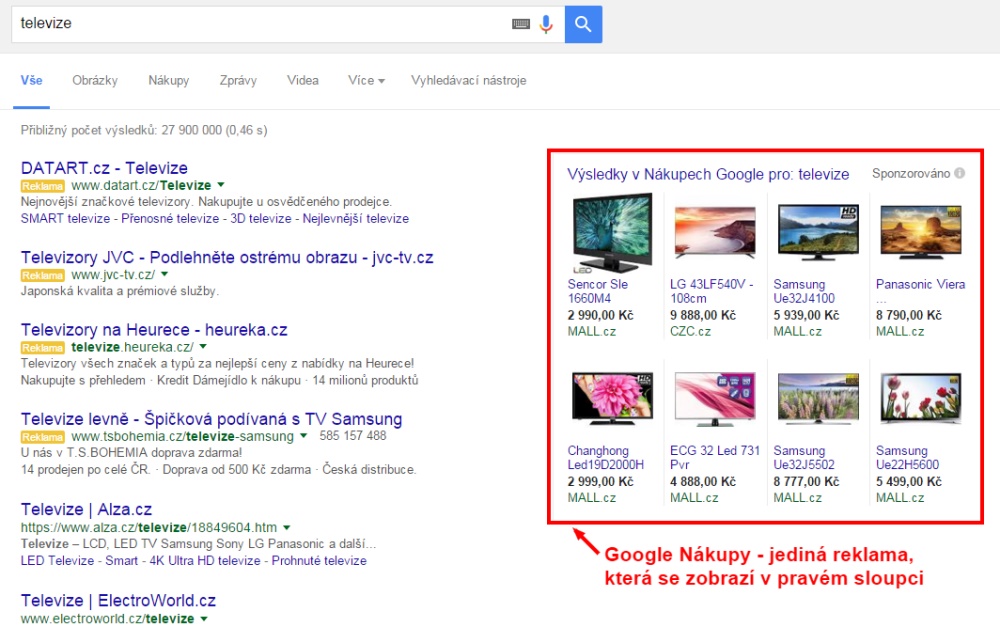
Task: Click the 5 499,00 Kč price
Action: coord(909,482)
